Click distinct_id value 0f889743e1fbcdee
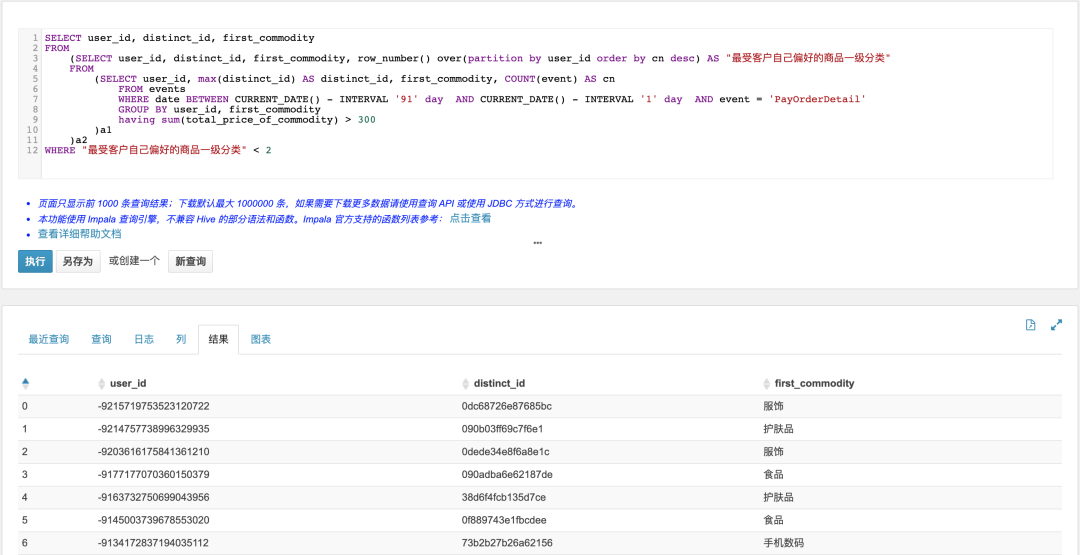The height and width of the screenshot is (555, 1080). pyautogui.click(x=503, y=520)
